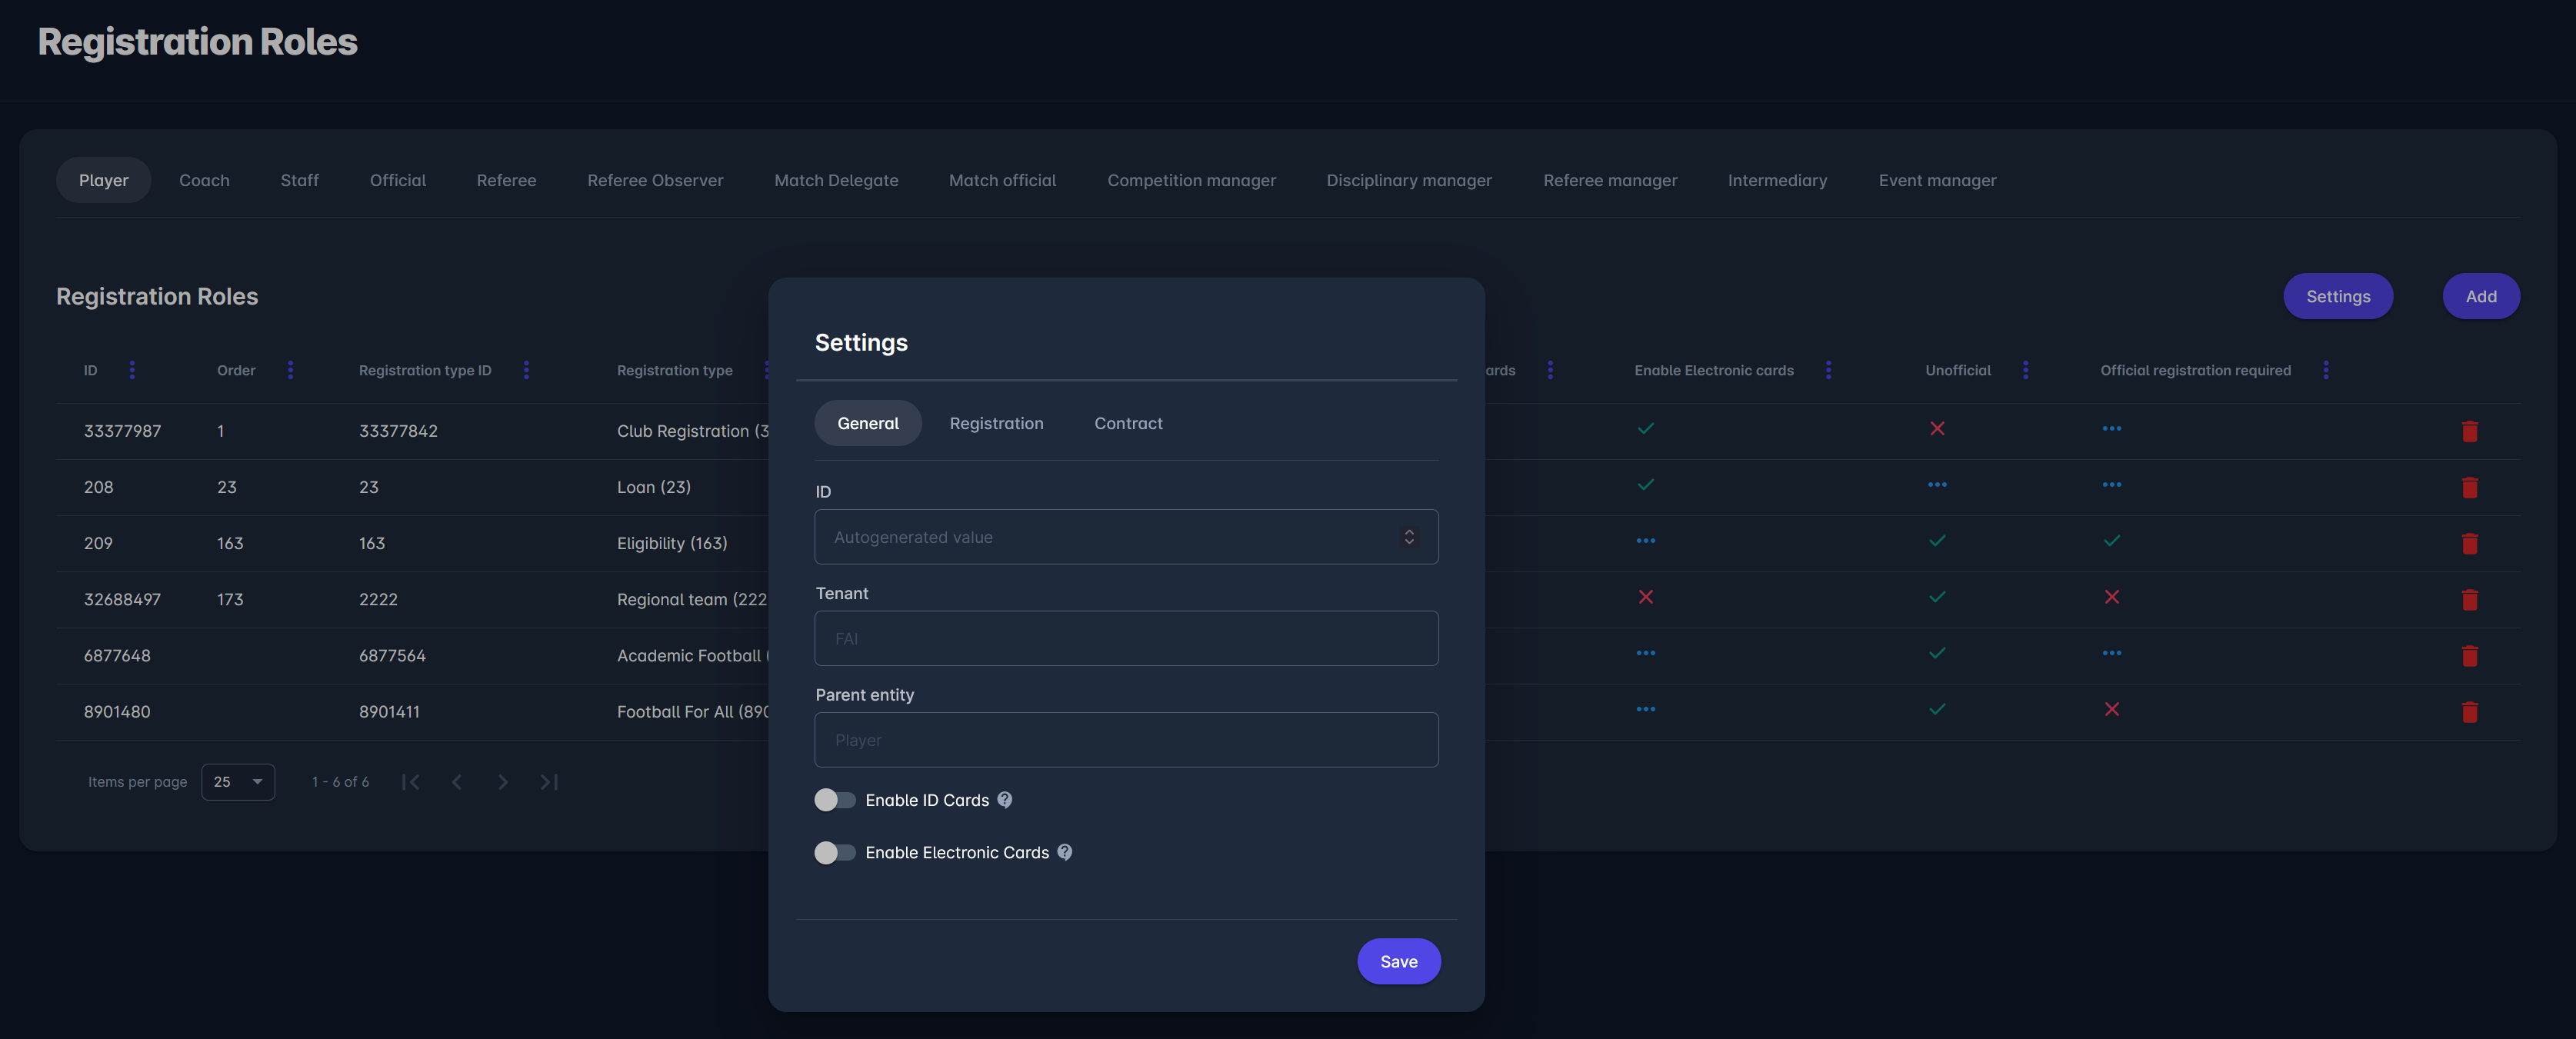Open column options for Registration type ID
The width and height of the screenshot is (2576, 1039).
coord(527,369)
